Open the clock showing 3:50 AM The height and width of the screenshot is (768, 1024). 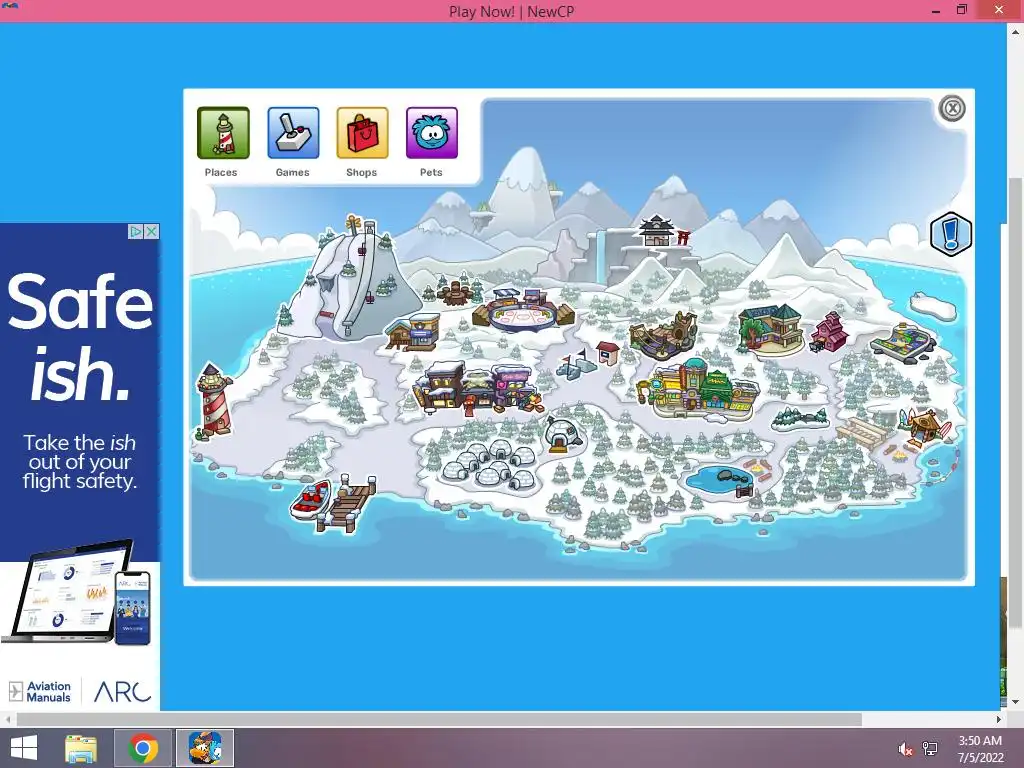pyautogui.click(x=980, y=749)
